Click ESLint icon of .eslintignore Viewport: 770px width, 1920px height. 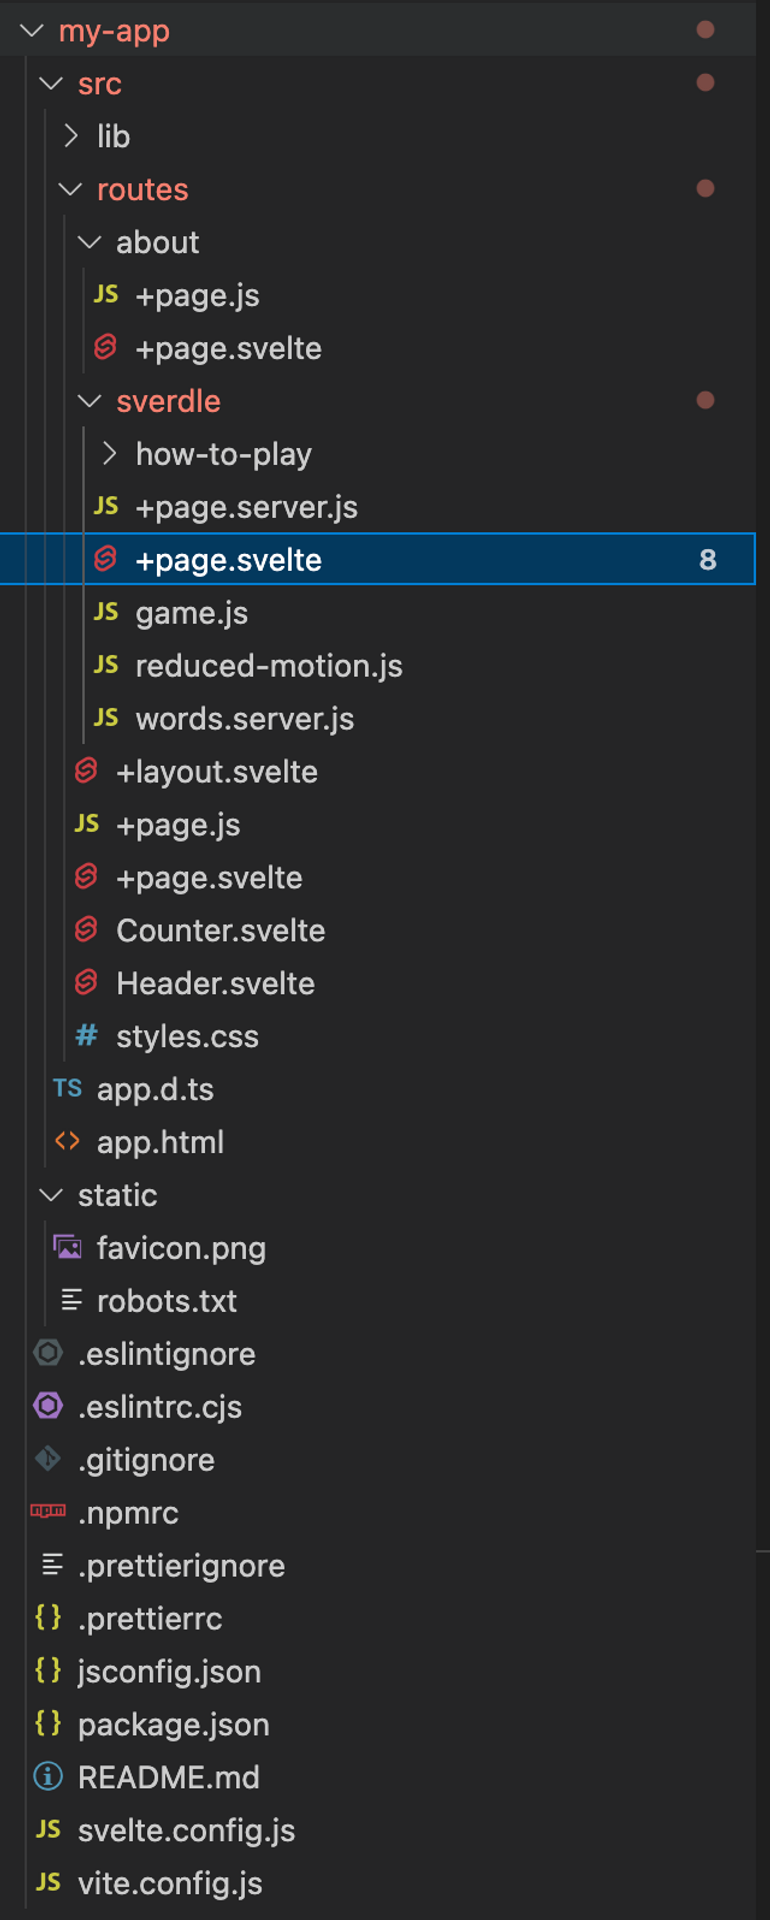[48, 1354]
